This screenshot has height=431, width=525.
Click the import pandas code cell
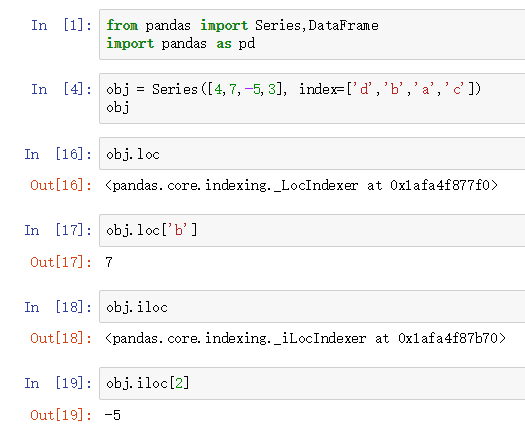pyautogui.click(x=312, y=34)
